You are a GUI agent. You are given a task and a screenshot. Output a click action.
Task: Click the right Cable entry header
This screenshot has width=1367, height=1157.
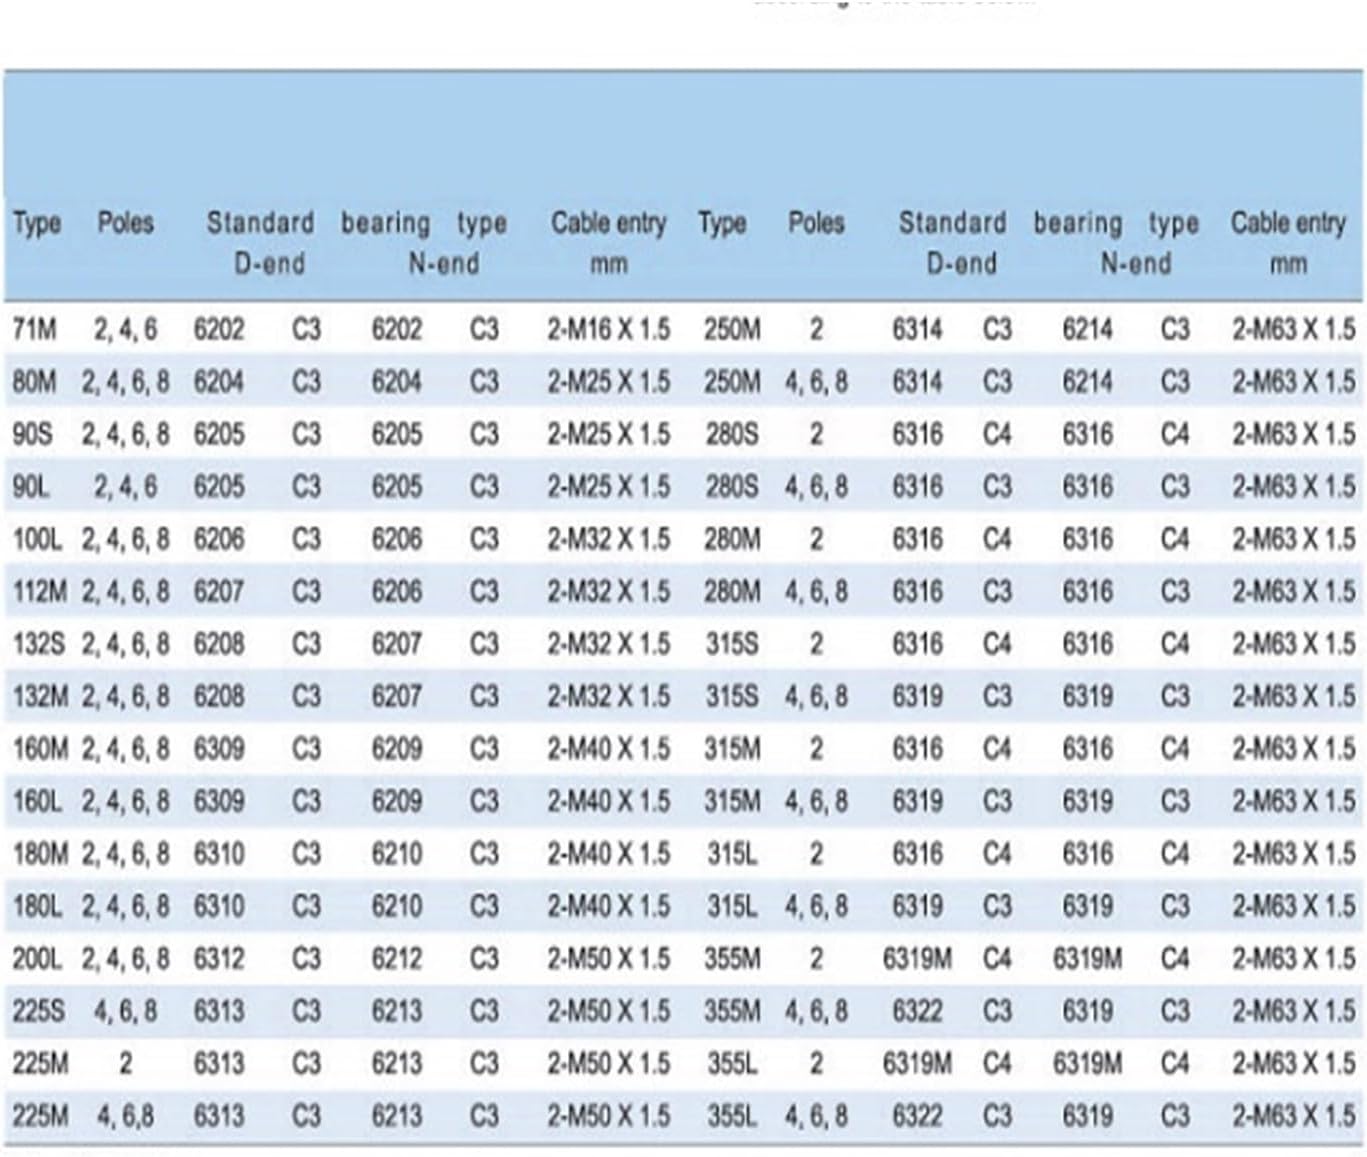click(x=1288, y=243)
